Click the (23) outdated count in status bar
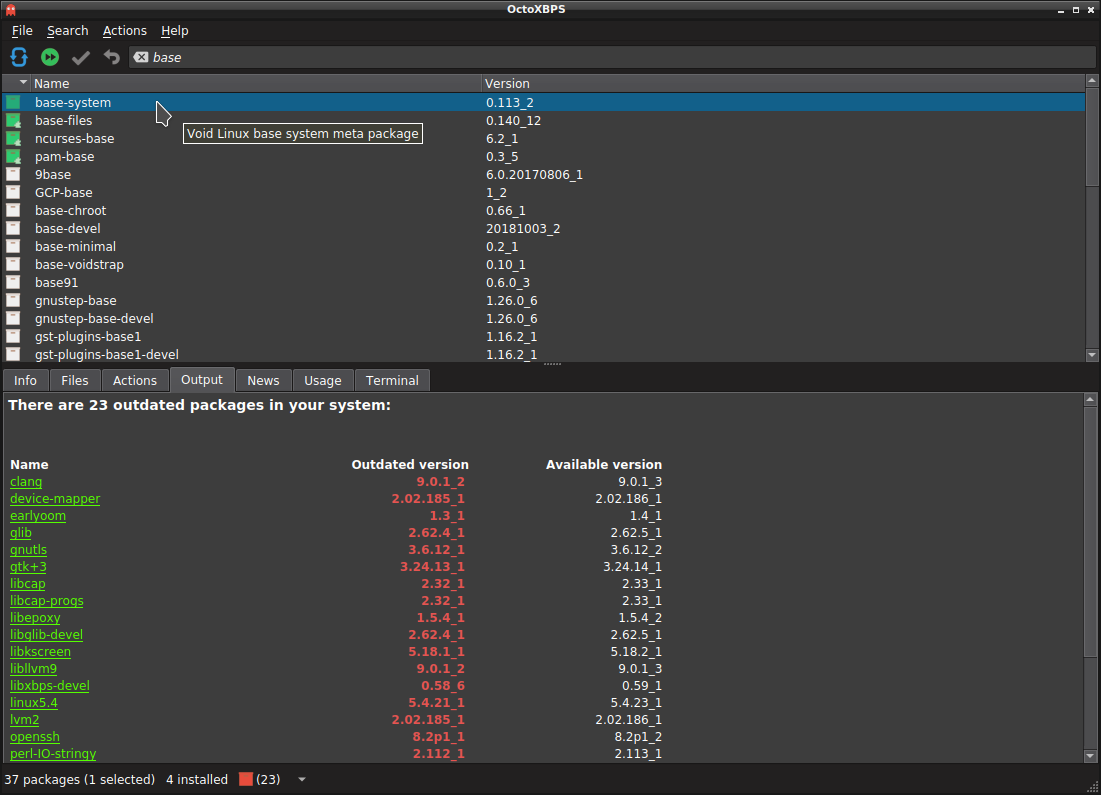The width and height of the screenshot is (1101, 795). click(268, 779)
